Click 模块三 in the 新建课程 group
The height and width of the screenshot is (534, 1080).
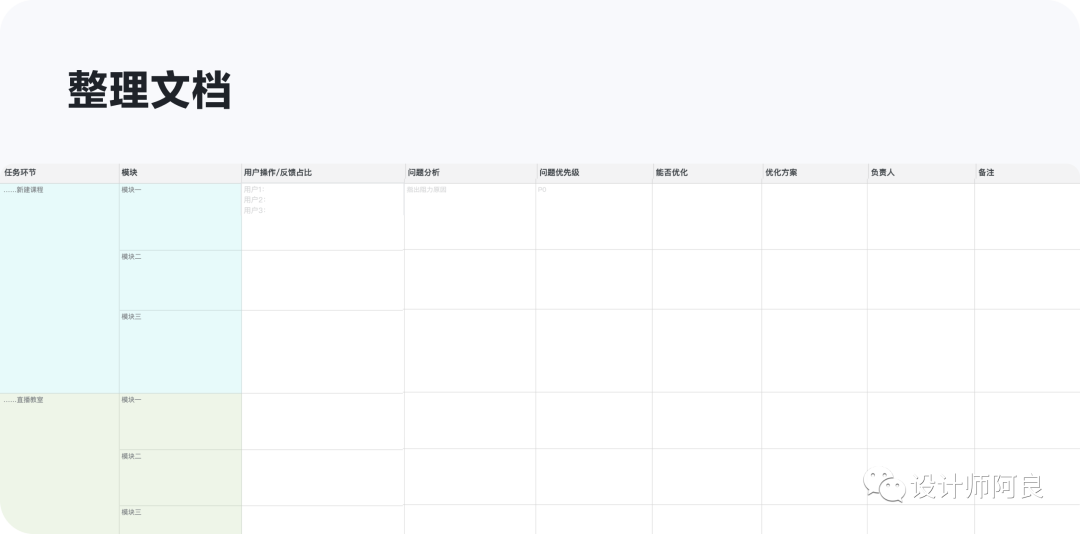(x=180, y=352)
